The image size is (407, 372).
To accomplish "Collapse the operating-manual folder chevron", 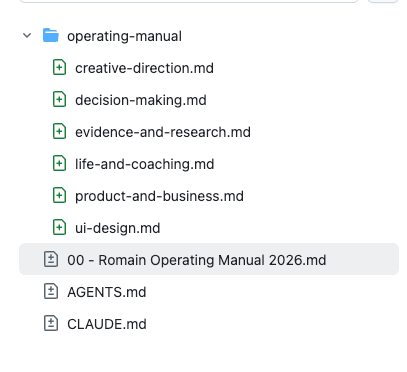I will (x=27, y=35).
